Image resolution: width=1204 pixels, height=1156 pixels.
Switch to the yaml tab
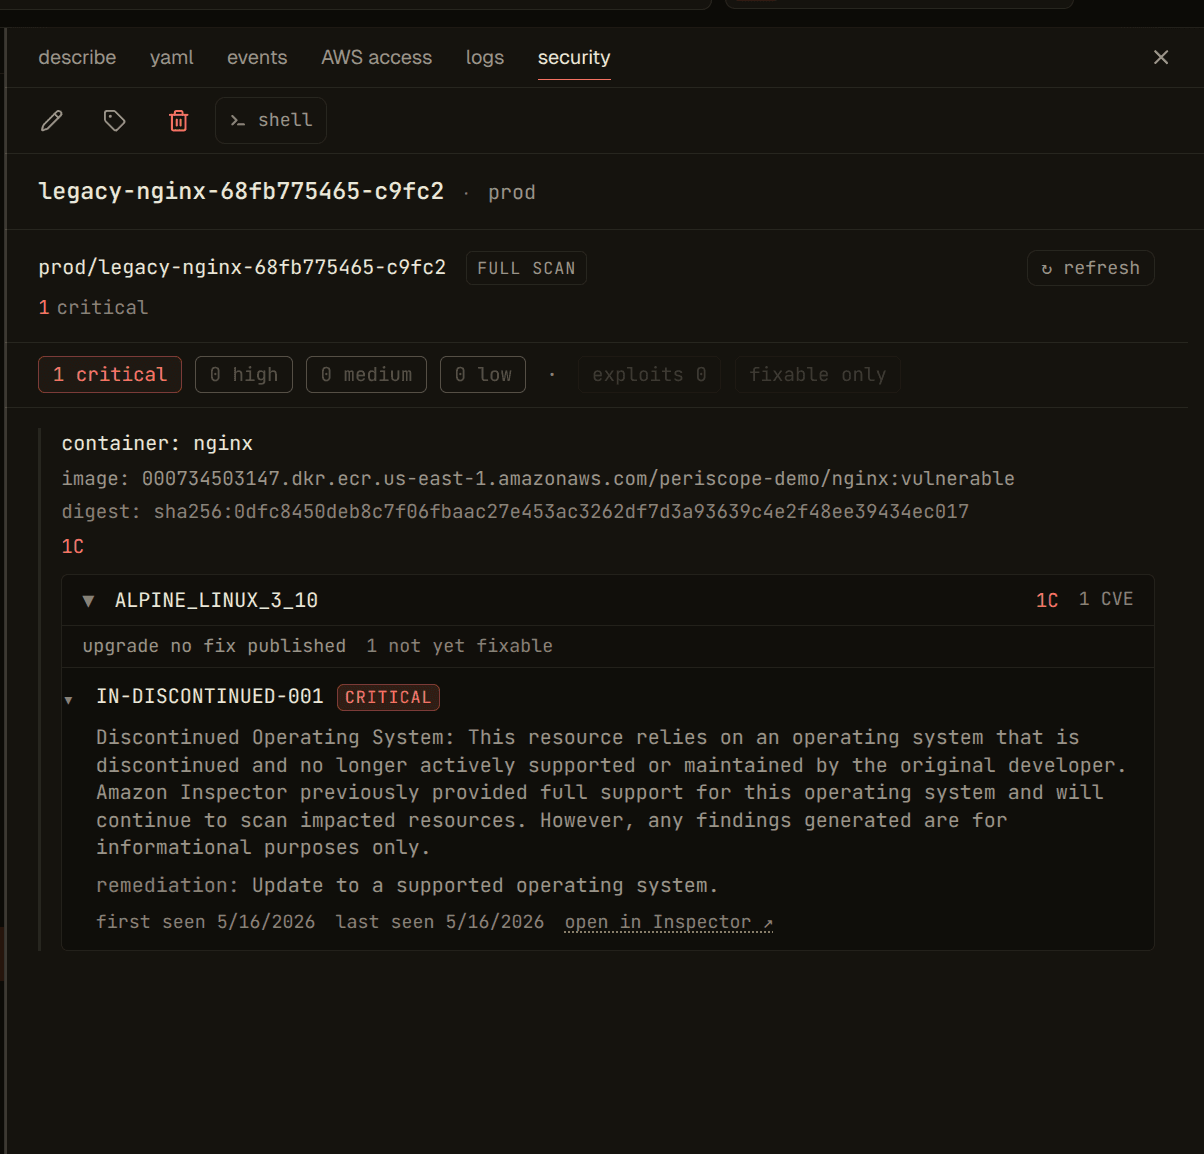(172, 58)
